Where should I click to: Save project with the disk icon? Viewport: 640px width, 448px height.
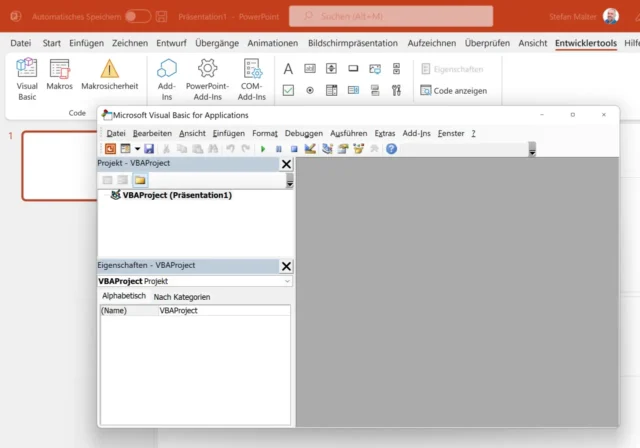(149, 149)
